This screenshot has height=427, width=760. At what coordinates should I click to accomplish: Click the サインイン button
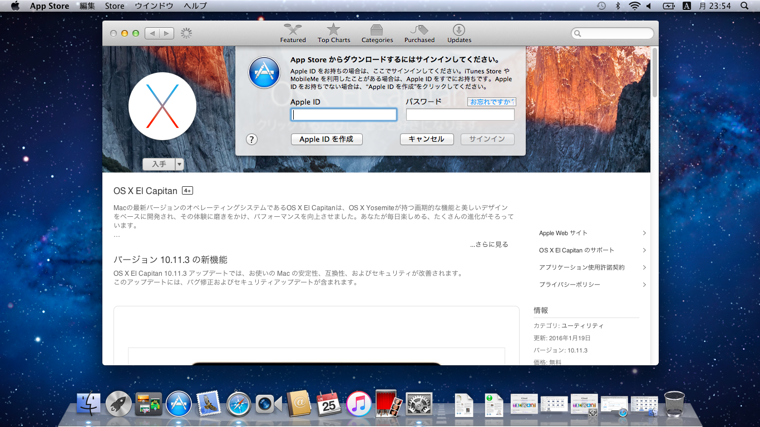487,139
